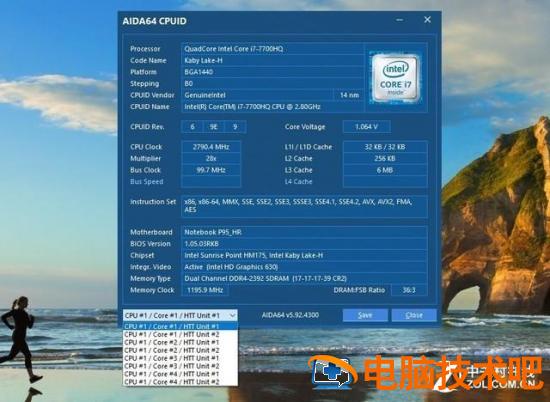Click the CPUID vendor value GenuineIntel
The image size is (550, 402).
[257, 95]
